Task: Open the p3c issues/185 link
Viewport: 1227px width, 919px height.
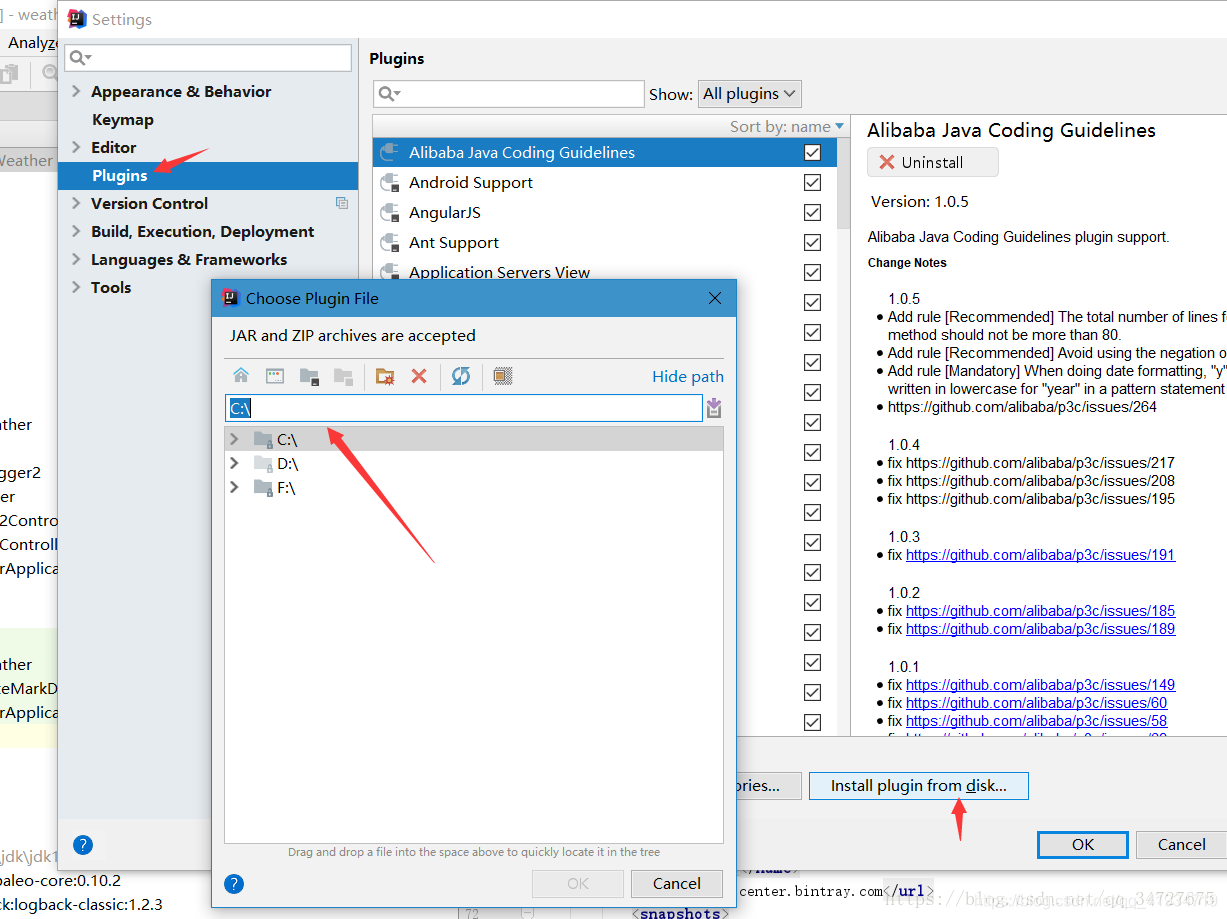Action: click(x=1040, y=611)
